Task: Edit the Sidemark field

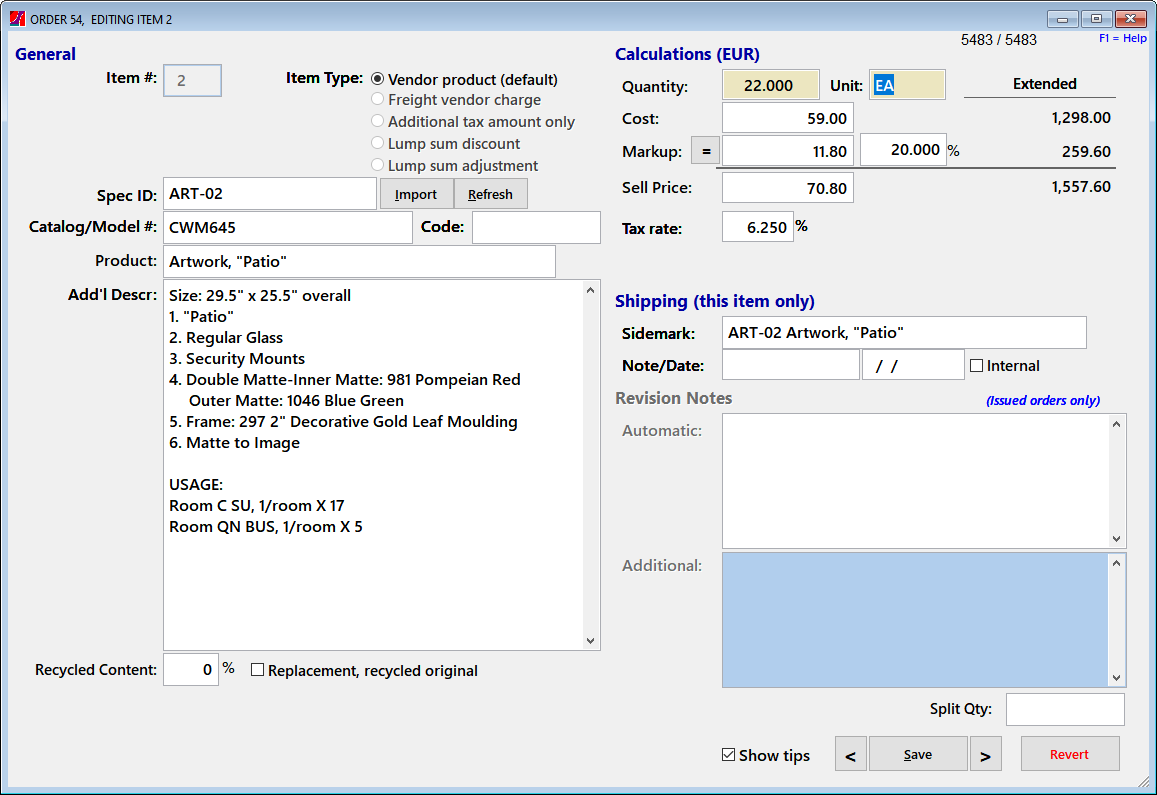Action: click(x=904, y=332)
